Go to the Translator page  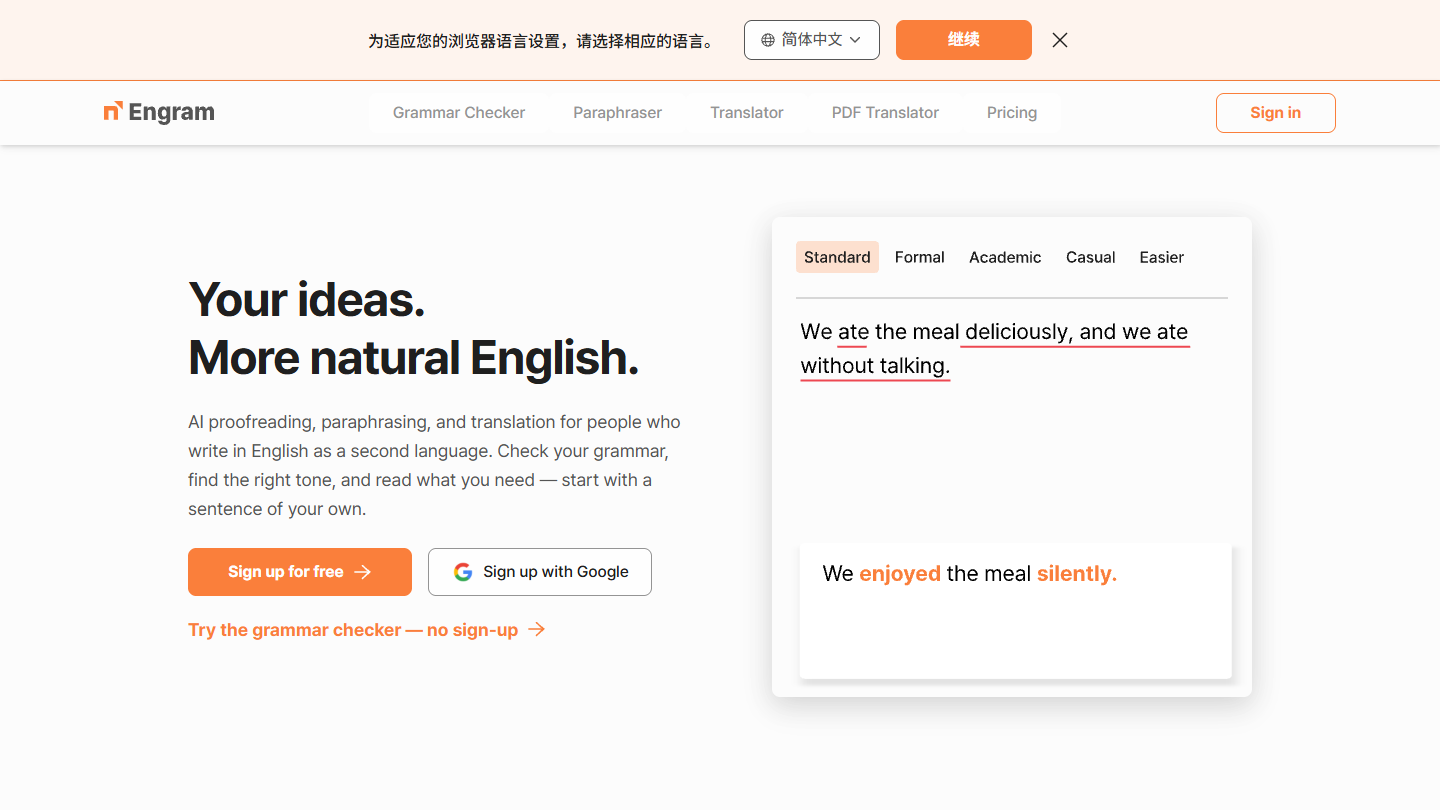[747, 113]
